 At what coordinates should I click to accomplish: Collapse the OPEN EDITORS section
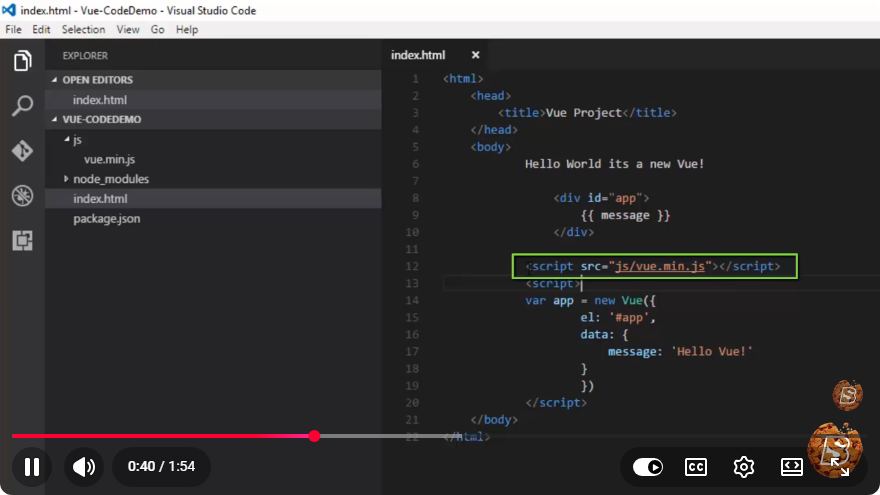pos(92,80)
